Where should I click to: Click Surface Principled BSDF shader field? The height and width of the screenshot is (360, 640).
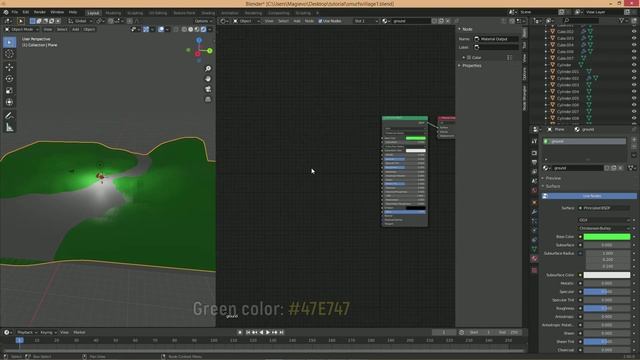[x=604, y=208]
